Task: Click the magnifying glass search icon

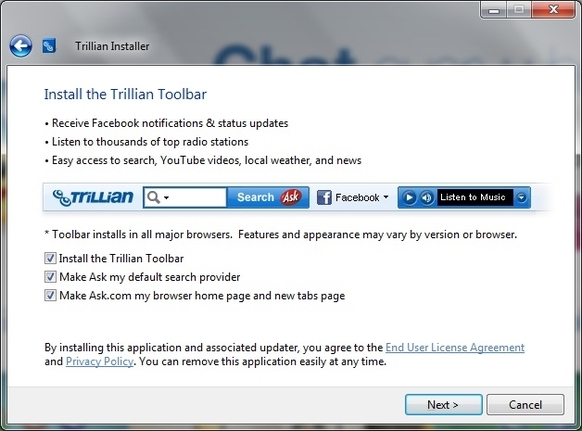Action: tap(153, 197)
